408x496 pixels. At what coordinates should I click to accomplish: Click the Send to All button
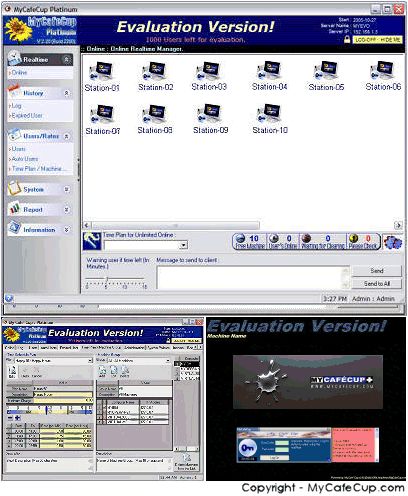pyautogui.click(x=376, y=284)
